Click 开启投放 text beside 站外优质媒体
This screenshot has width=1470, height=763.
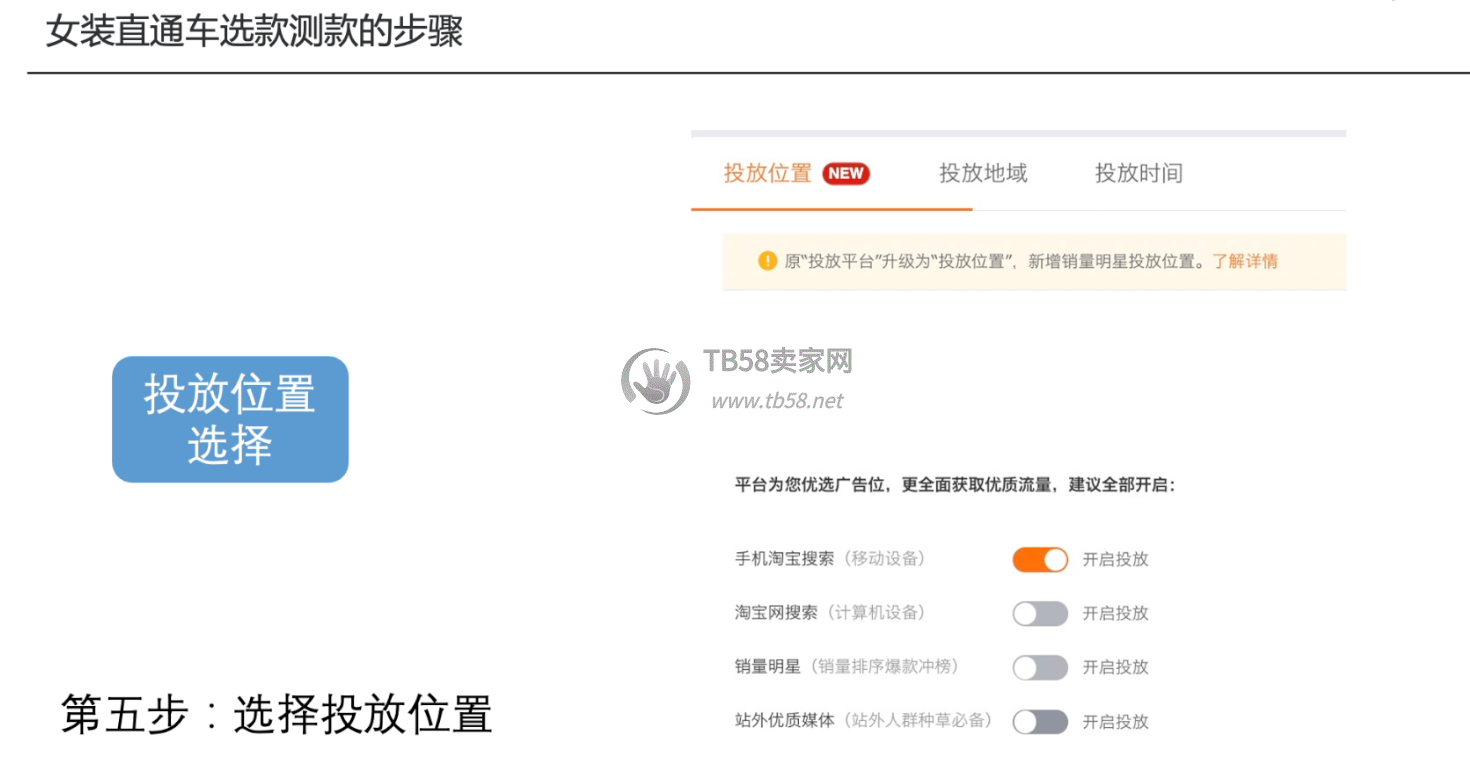tap(1116, 721)
